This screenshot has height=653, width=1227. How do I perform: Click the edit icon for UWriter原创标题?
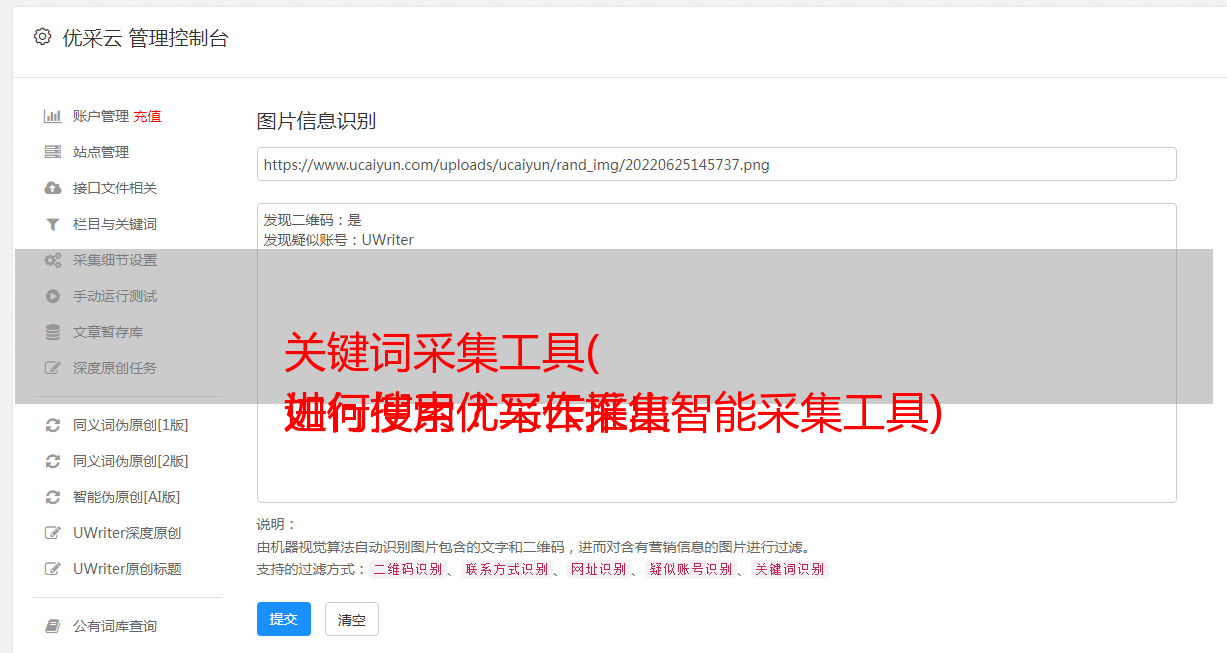[53, 569]
